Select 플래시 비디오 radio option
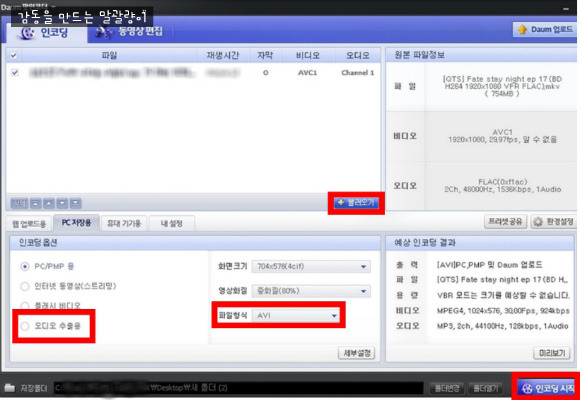The width and height of the screenshot is (580, 400). pos(25,306)
